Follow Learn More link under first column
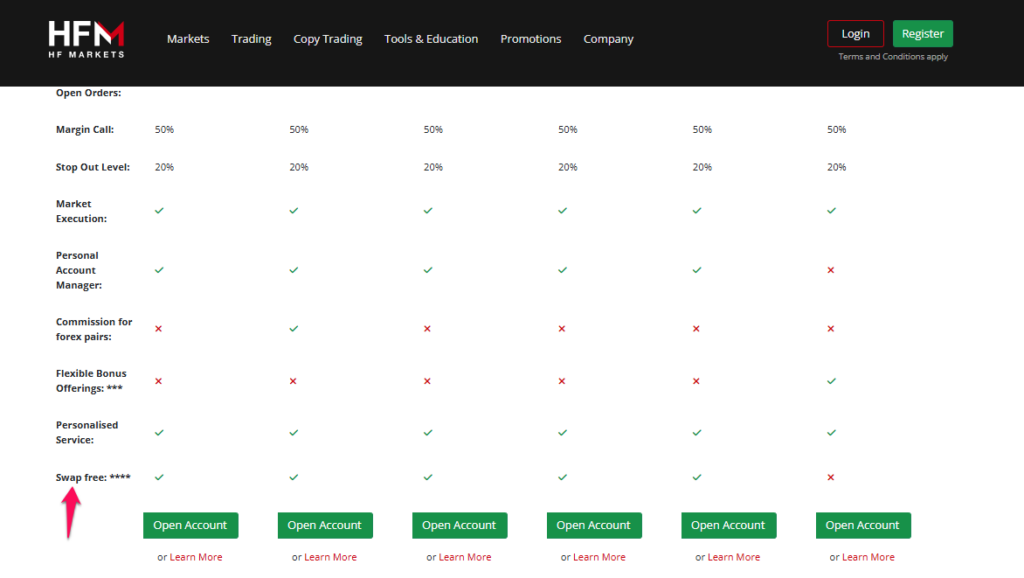The image size is (1024, 578). coord(196,557)
